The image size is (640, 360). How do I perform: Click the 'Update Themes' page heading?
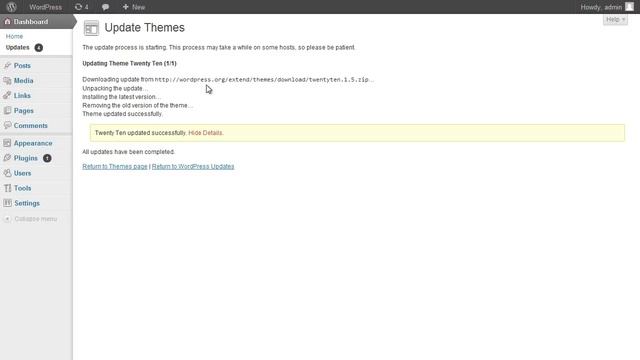[144, 27]
